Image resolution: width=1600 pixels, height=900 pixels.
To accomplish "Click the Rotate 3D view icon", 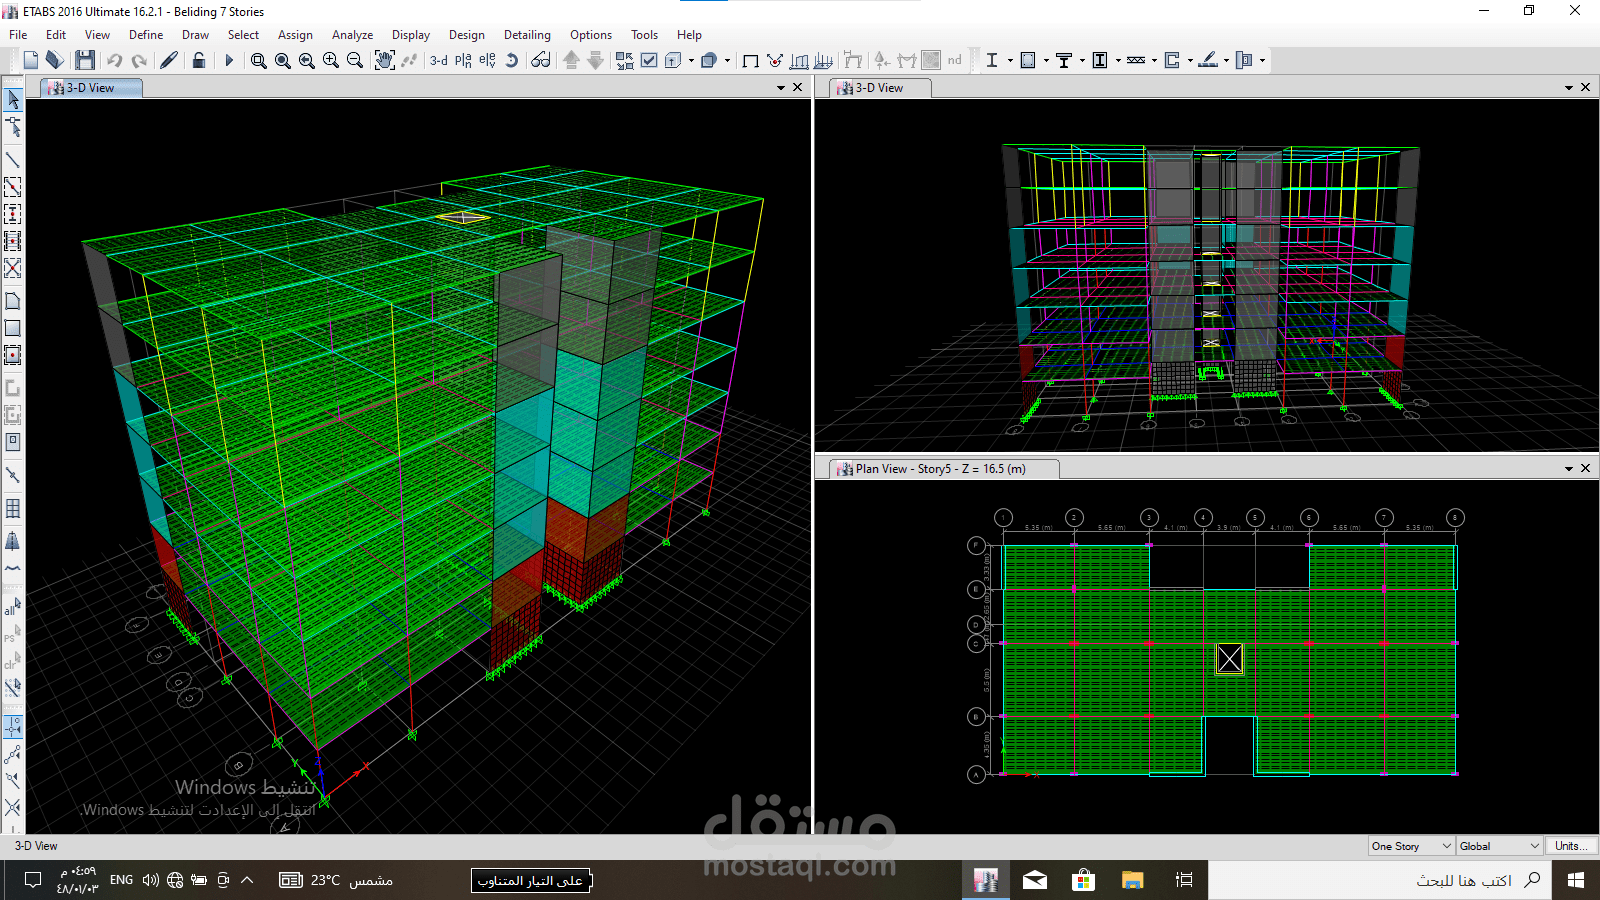I will click(511, 60).
